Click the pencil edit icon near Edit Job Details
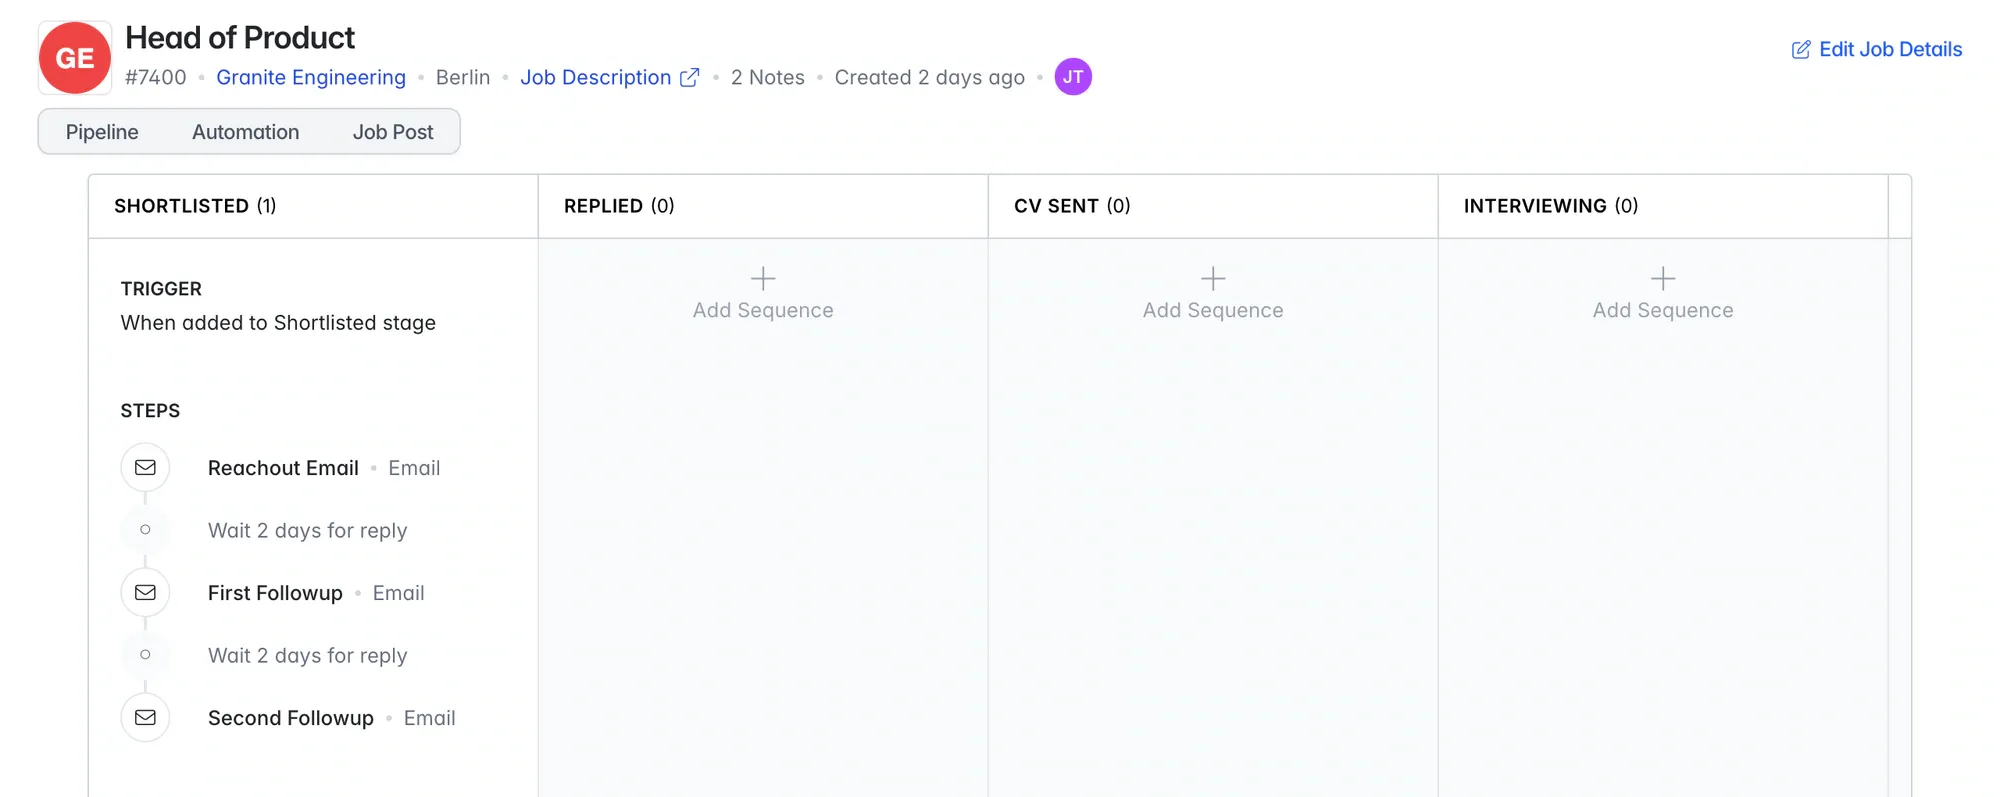The image size is (2000, 797). tap(1801, 50)
